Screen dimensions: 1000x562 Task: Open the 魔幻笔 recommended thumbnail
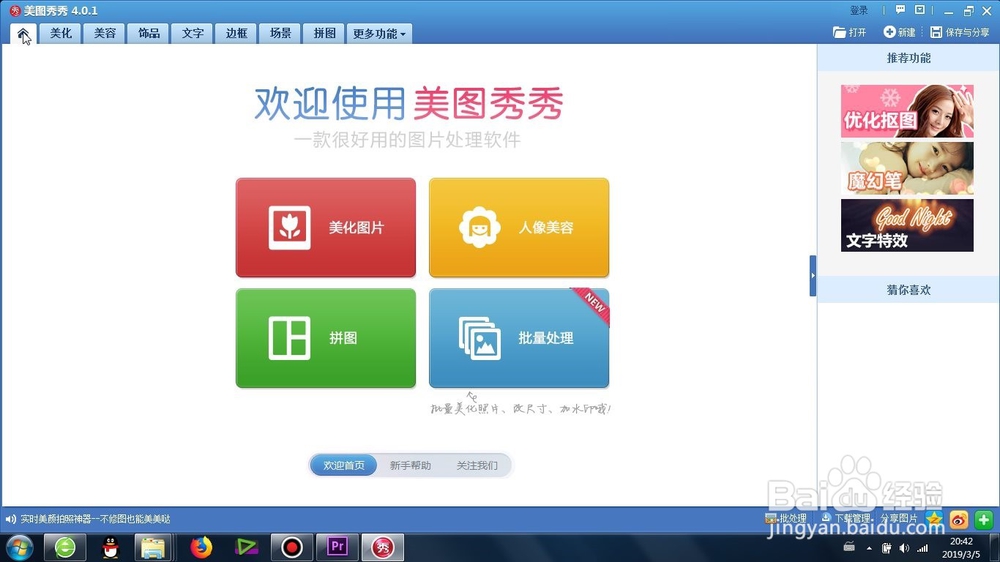pyautogui.click(x=907, y=168)
